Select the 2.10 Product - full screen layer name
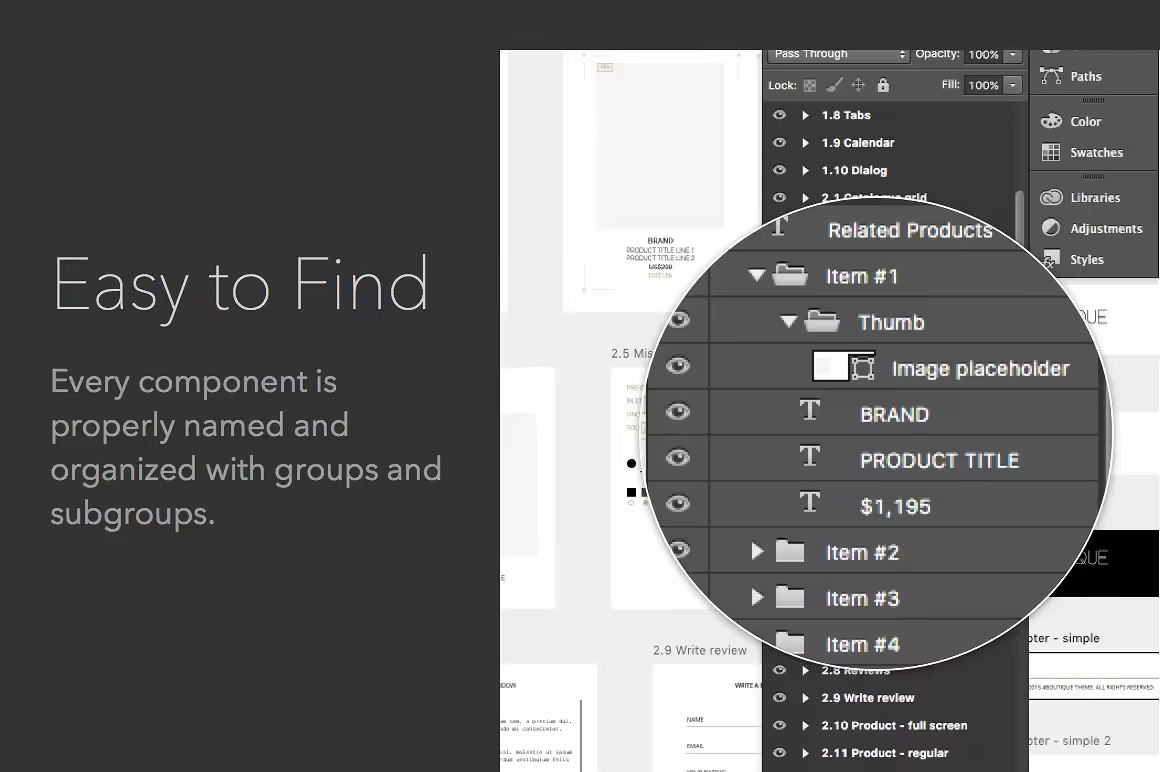The width and height of the screenshot is (1160, 772). point(894,725)
